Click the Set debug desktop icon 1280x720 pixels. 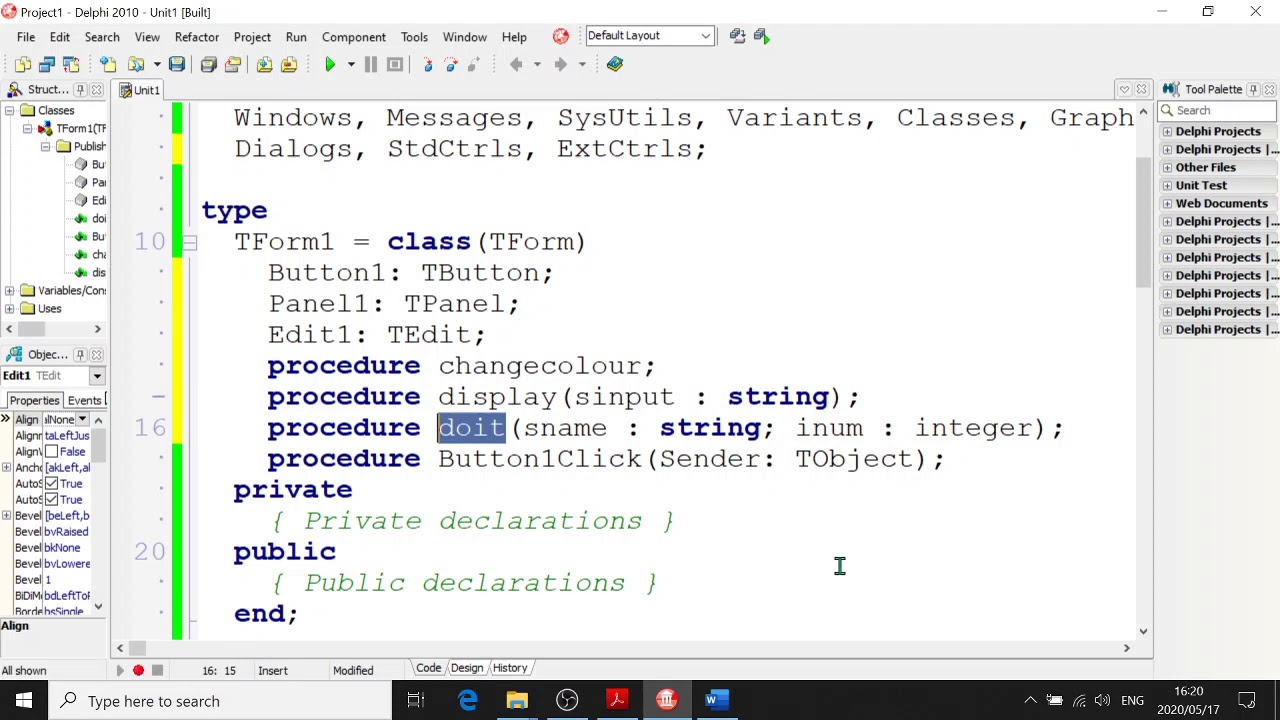(762, 36)
